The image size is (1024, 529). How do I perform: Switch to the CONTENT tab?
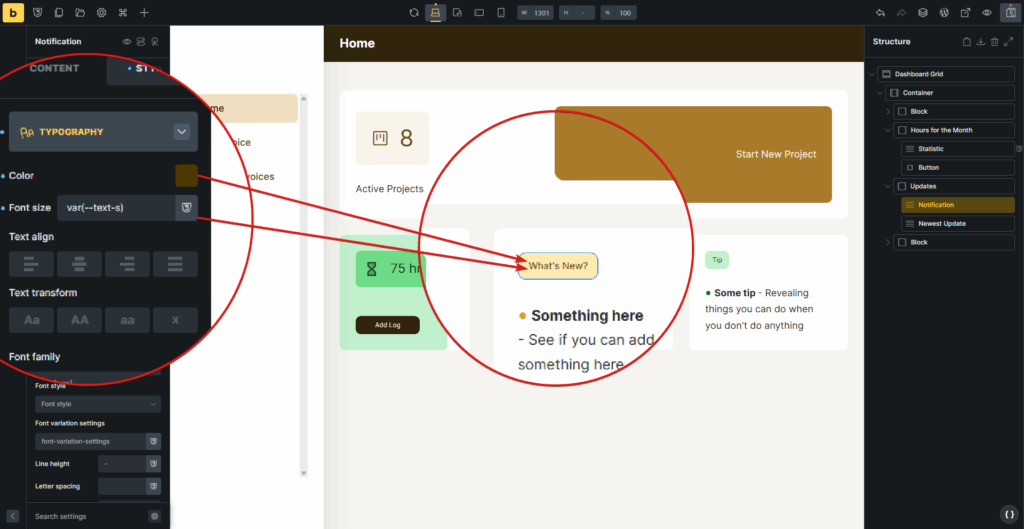click(54, 69)
